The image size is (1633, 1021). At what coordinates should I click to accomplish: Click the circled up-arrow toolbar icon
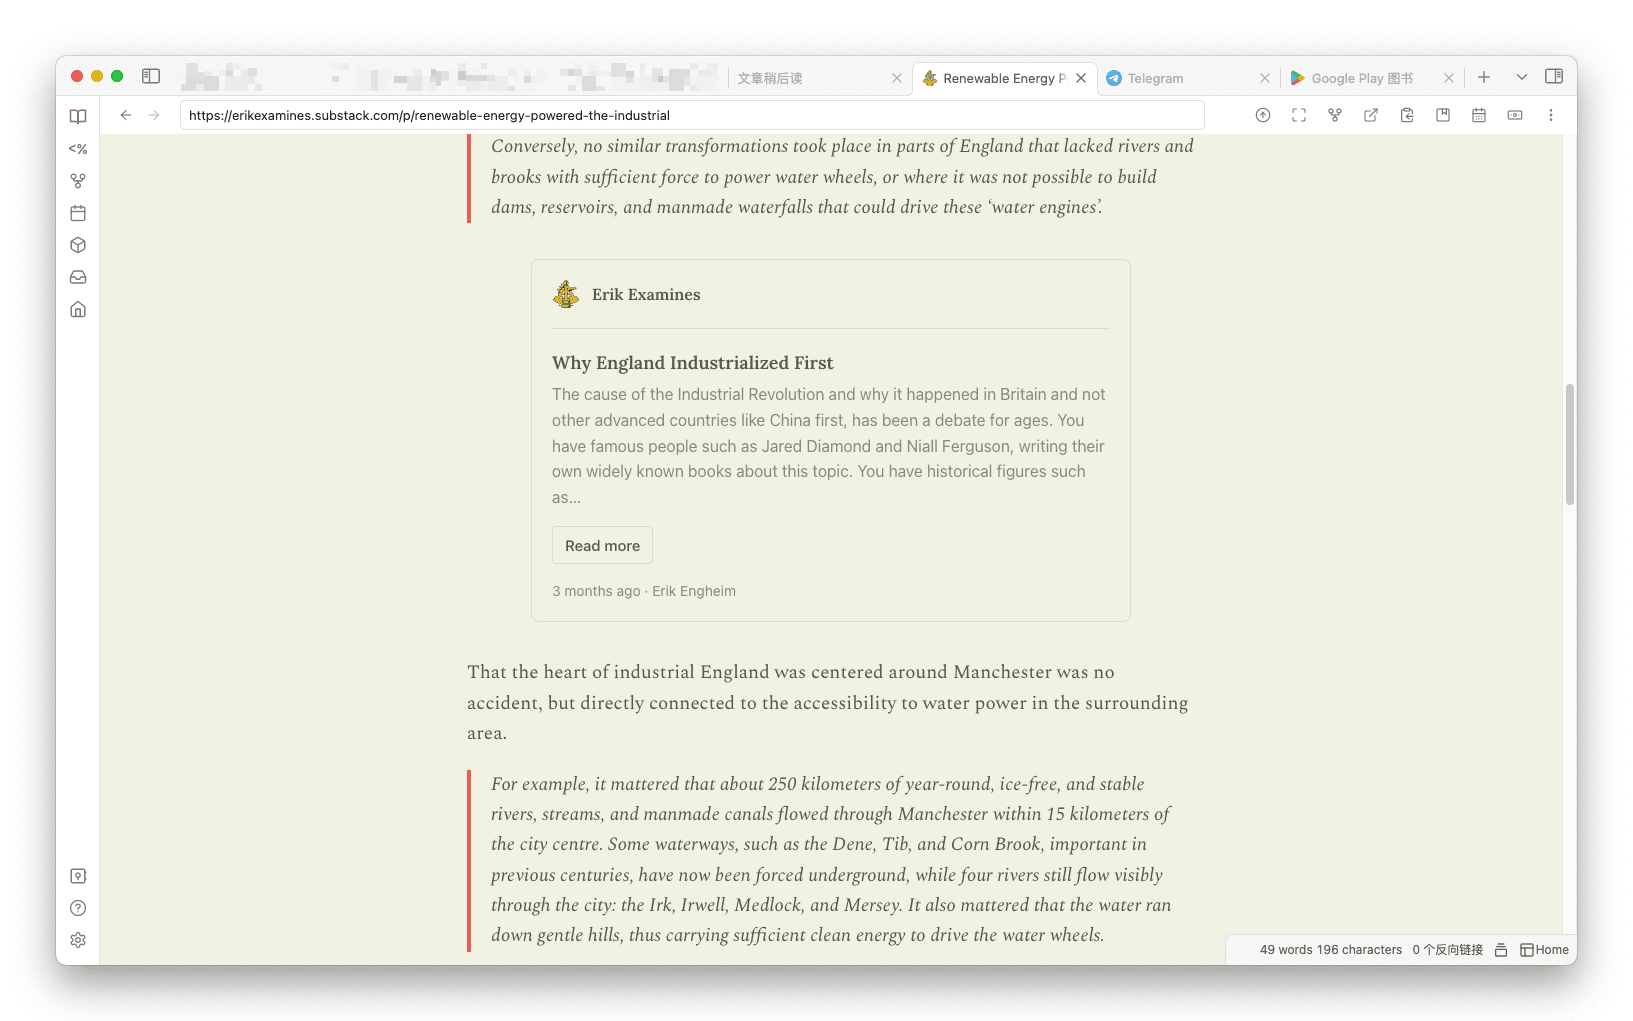tap(1263, 115)
